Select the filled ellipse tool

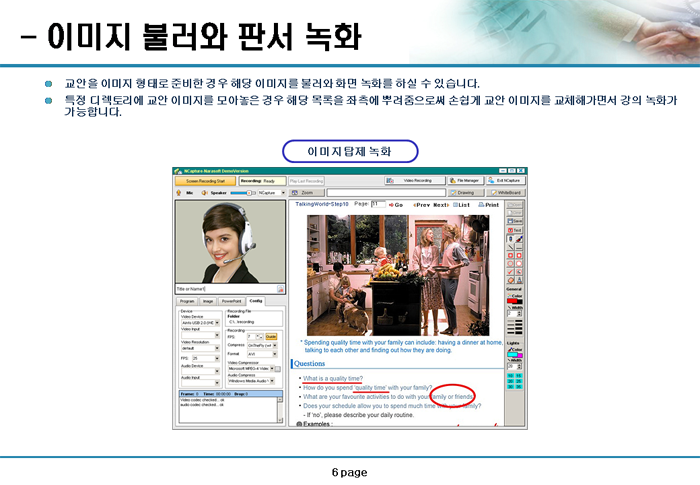coord(519,263)
